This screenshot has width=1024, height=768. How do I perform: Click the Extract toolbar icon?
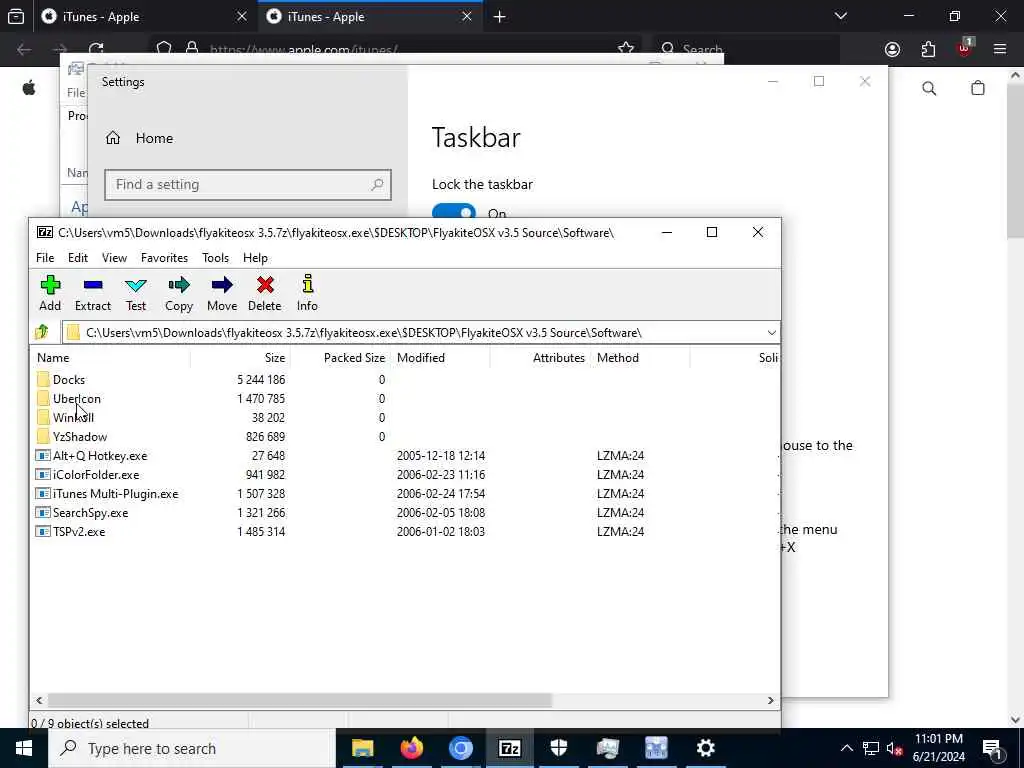93,293
